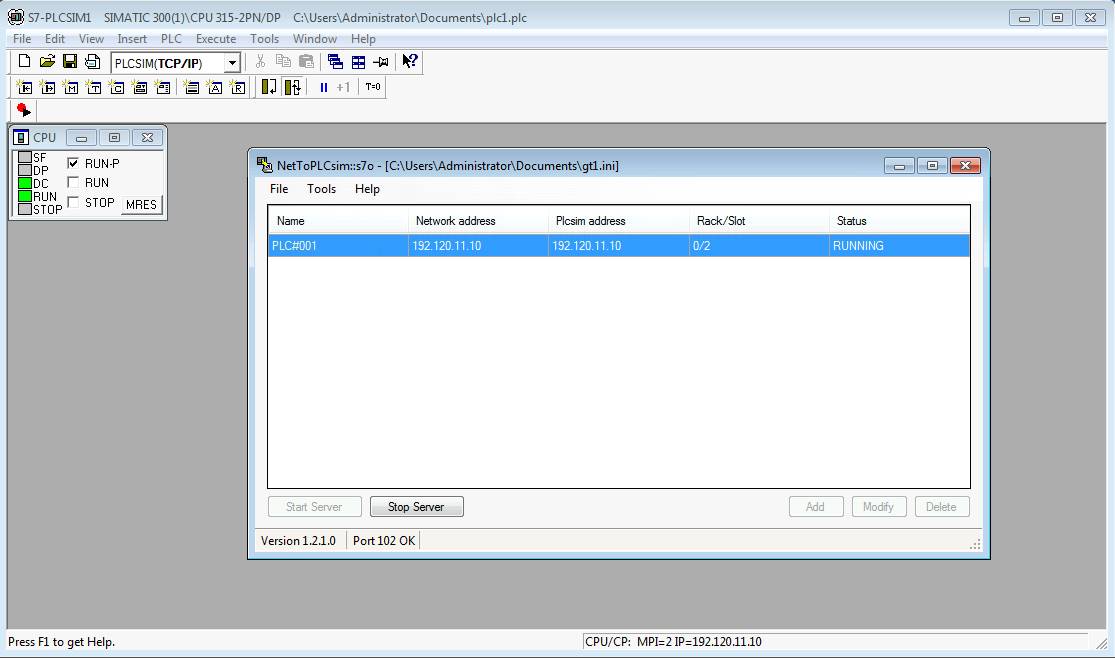
Task: Open the Tools menu in NetToPLCsim
Action: [x=321, y=189]
